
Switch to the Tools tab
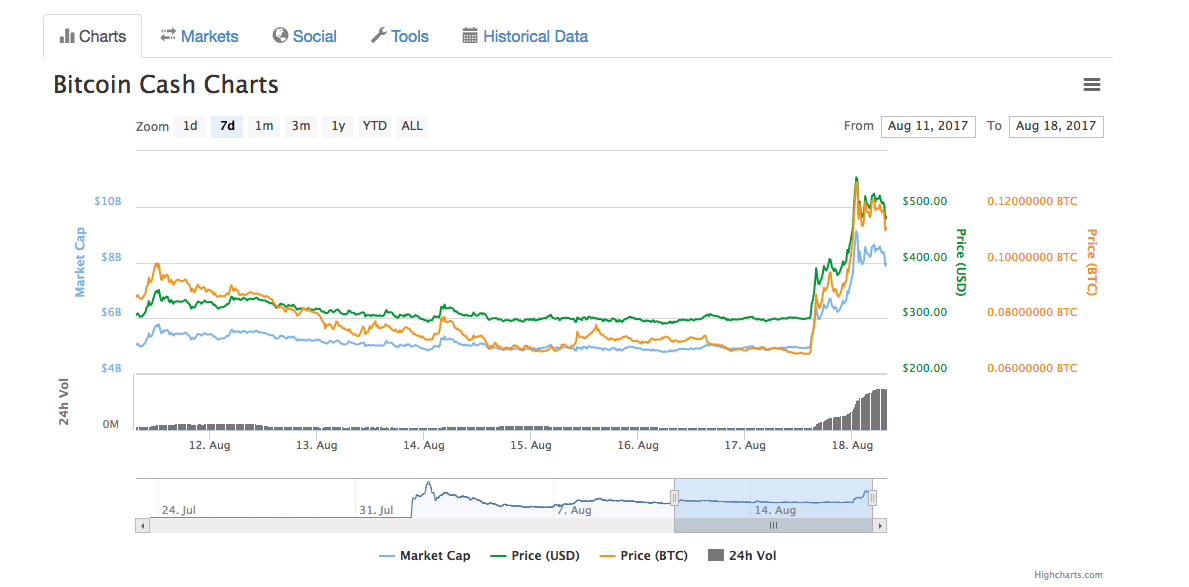point(400,36)
